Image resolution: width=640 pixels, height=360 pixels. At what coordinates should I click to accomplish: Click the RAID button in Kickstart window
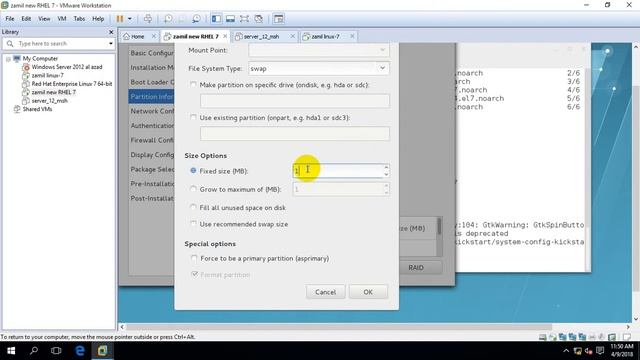coord(416,268)
